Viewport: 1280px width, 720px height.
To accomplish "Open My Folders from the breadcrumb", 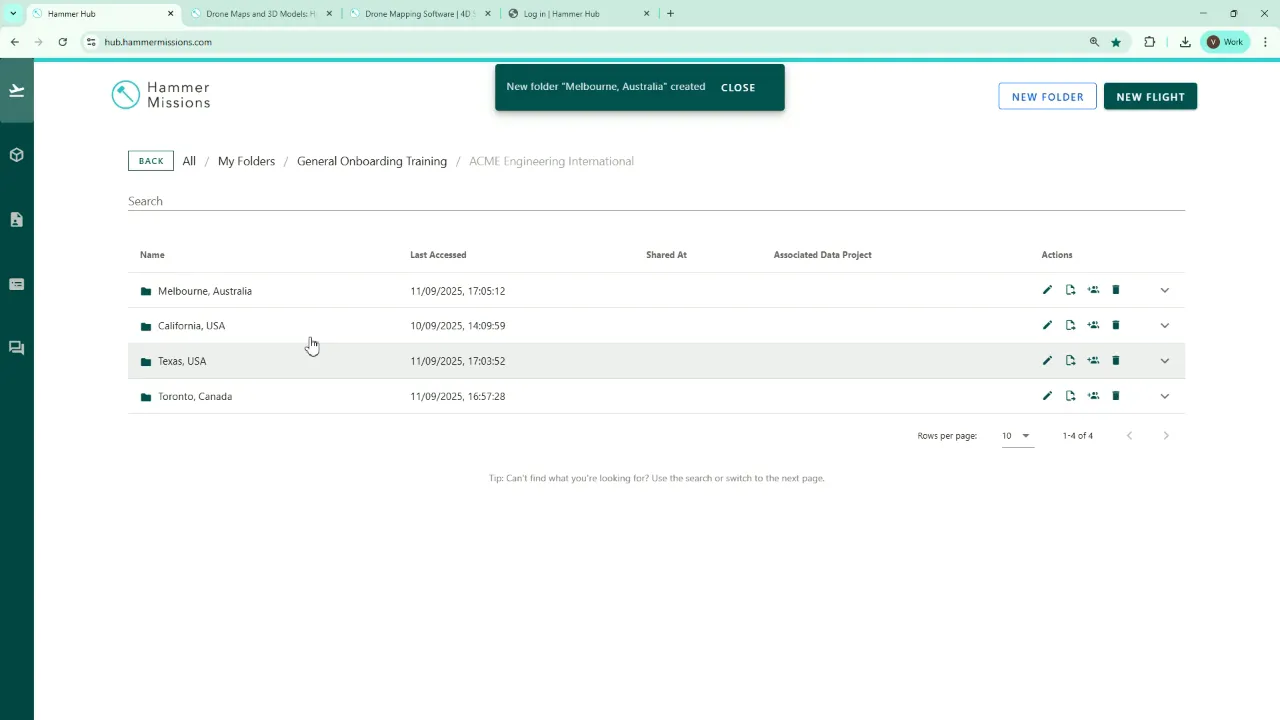I will click(246, 161).
